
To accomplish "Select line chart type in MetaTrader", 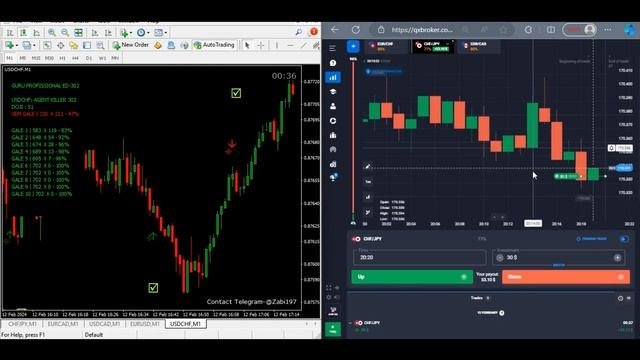I will (x=36, y=32).
